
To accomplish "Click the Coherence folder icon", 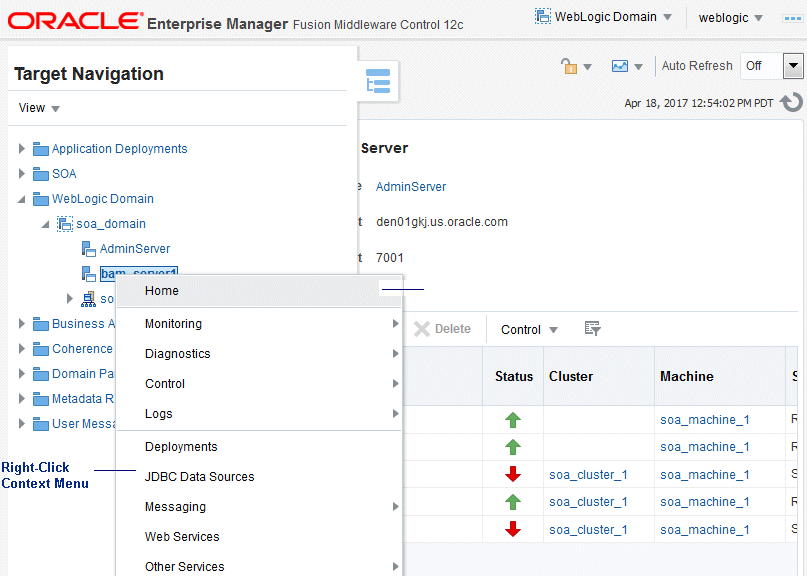I will click(41, 349).
